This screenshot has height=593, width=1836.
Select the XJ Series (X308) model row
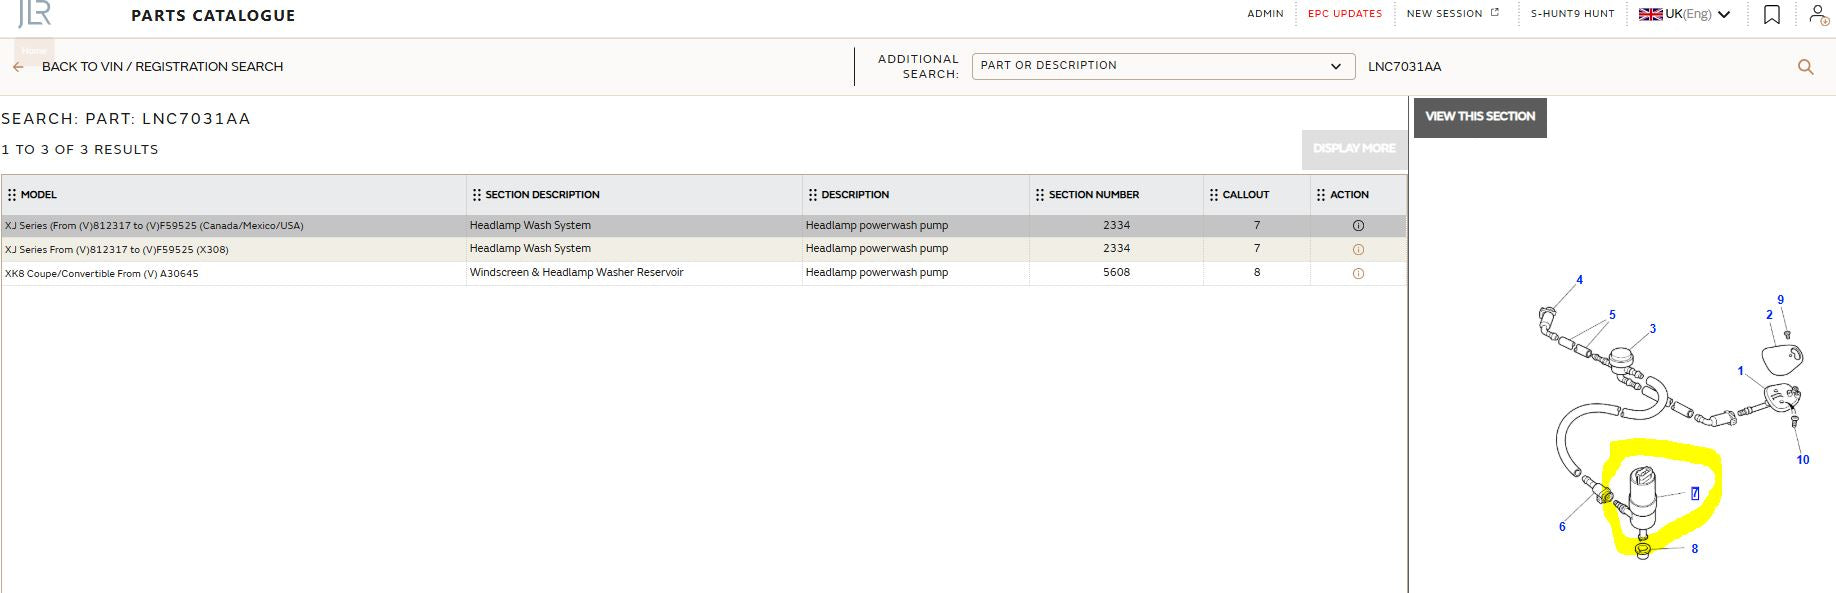704,249
